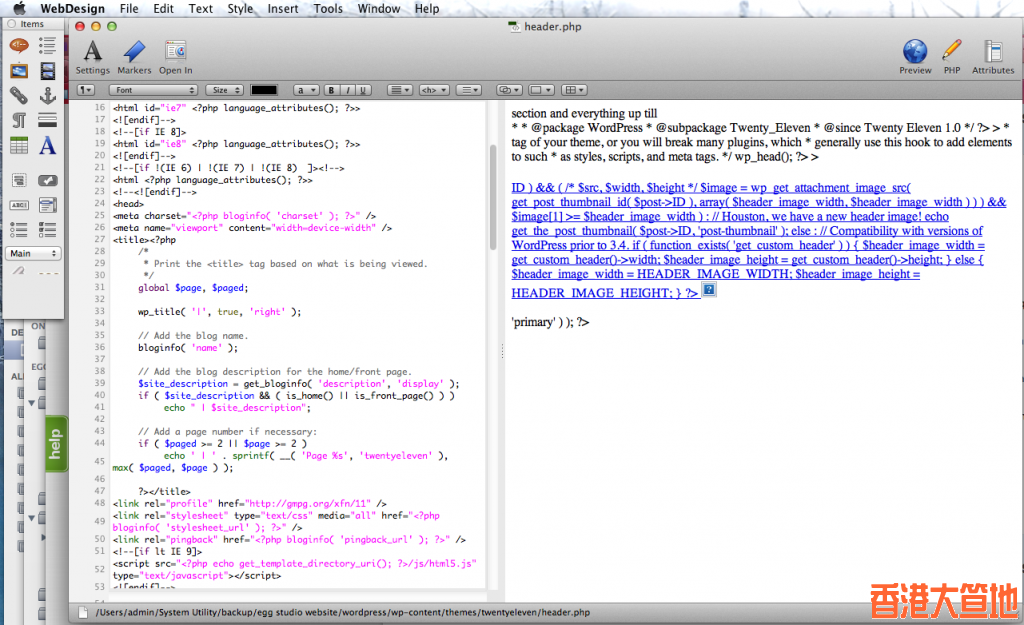Insert a paragraph using the pilcrow icon

click(19, 120)
